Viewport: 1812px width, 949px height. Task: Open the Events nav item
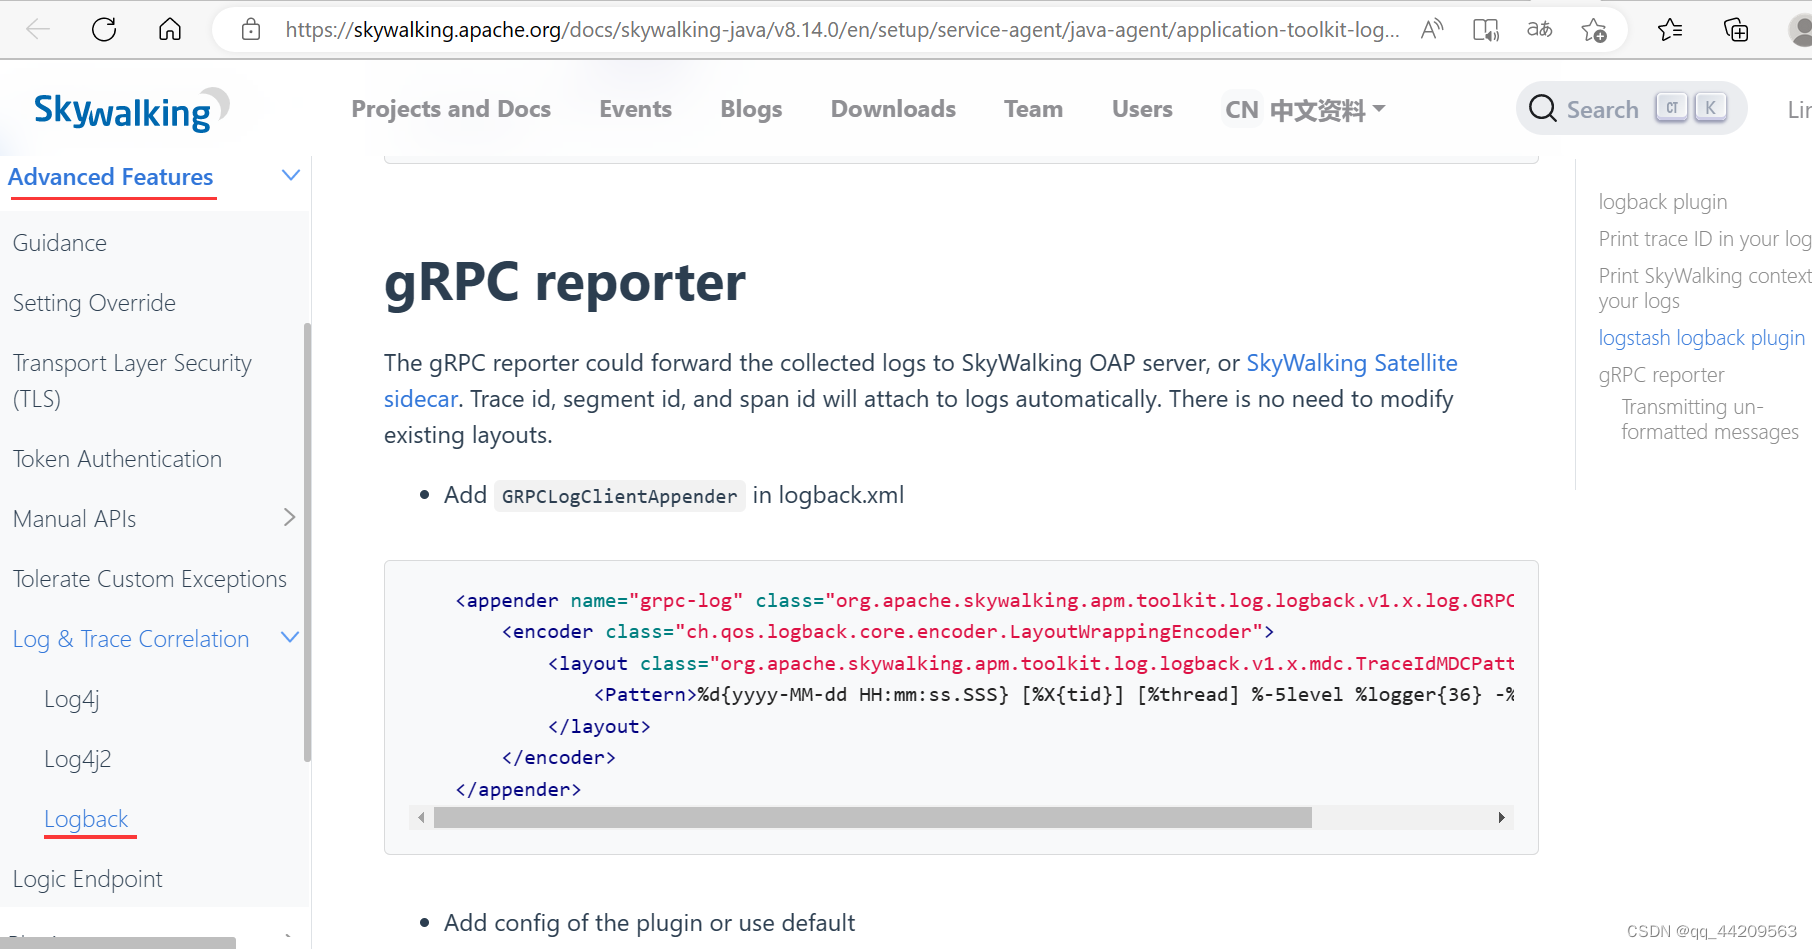[635, 109]
